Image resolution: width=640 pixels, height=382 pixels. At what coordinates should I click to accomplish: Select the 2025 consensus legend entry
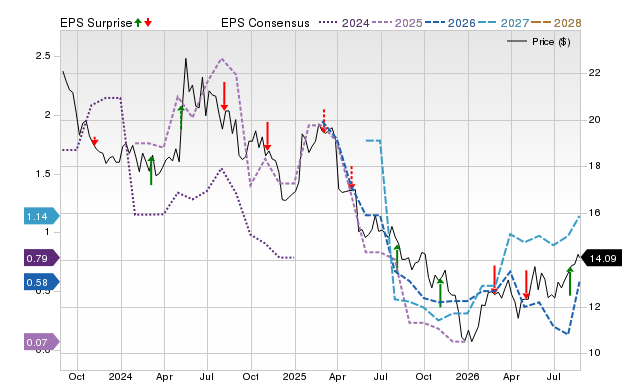click(397, 23)
